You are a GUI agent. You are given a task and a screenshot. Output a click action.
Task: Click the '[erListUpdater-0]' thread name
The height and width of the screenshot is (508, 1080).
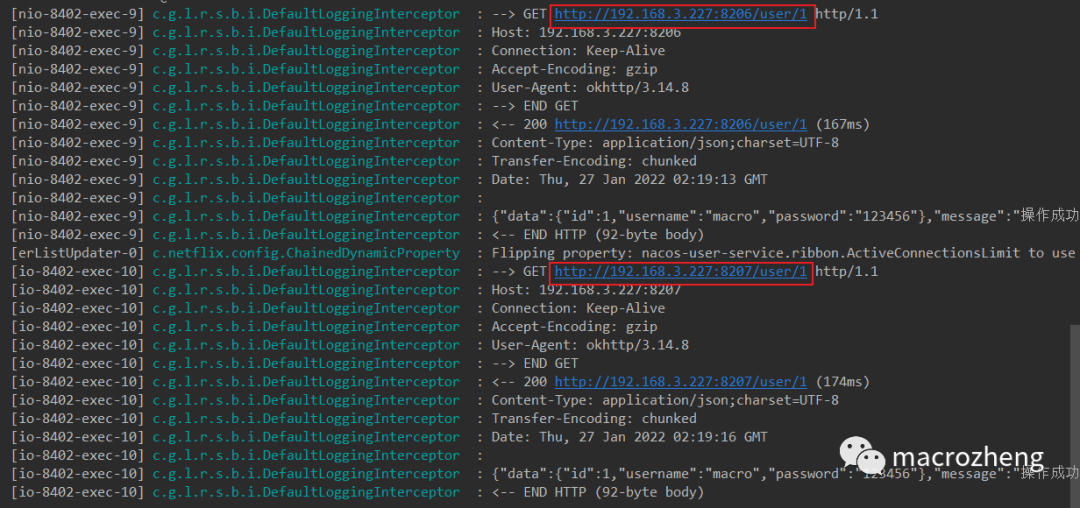pyautogui.click(x=77, y=253)
